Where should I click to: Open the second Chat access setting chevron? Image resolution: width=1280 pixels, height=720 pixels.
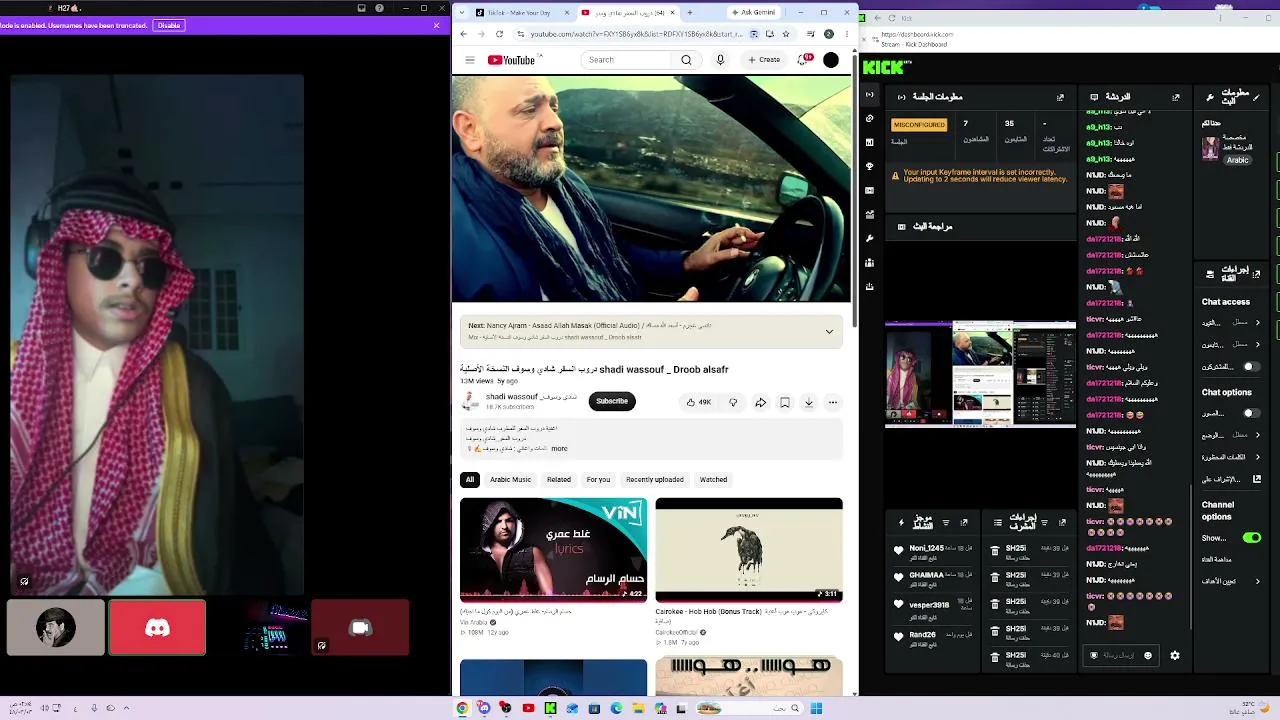tap(1258, 344)
